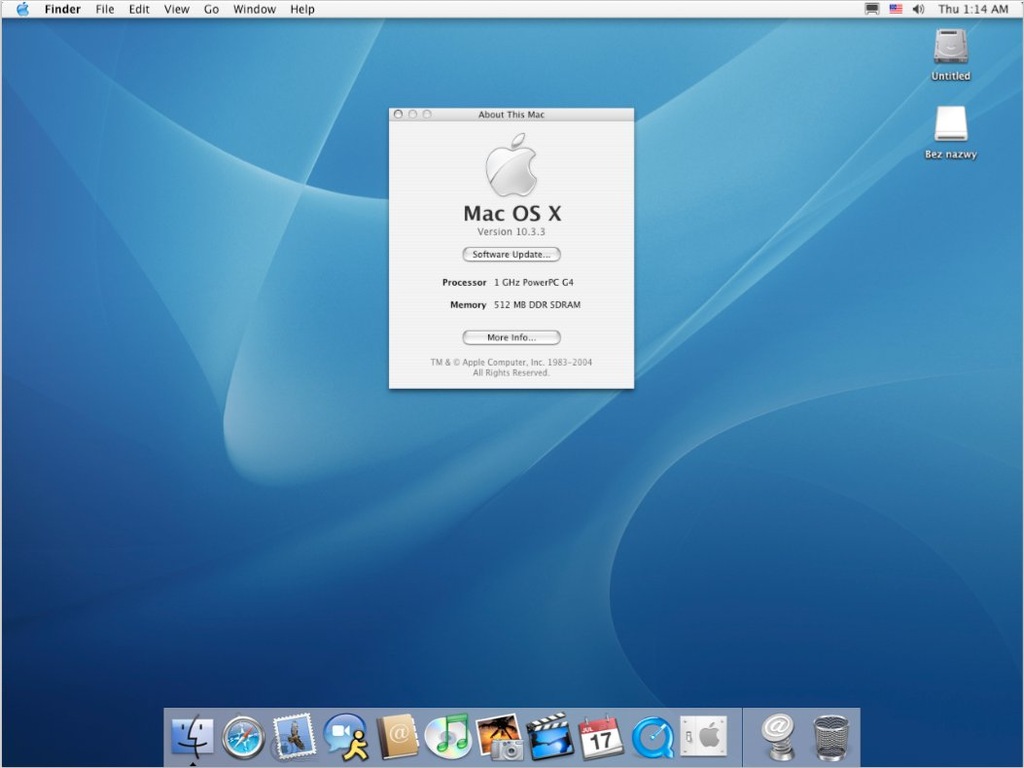This screenshot has height=768, width=1024.
Task: Open the US flag input menu
Action: click(895, 9)
